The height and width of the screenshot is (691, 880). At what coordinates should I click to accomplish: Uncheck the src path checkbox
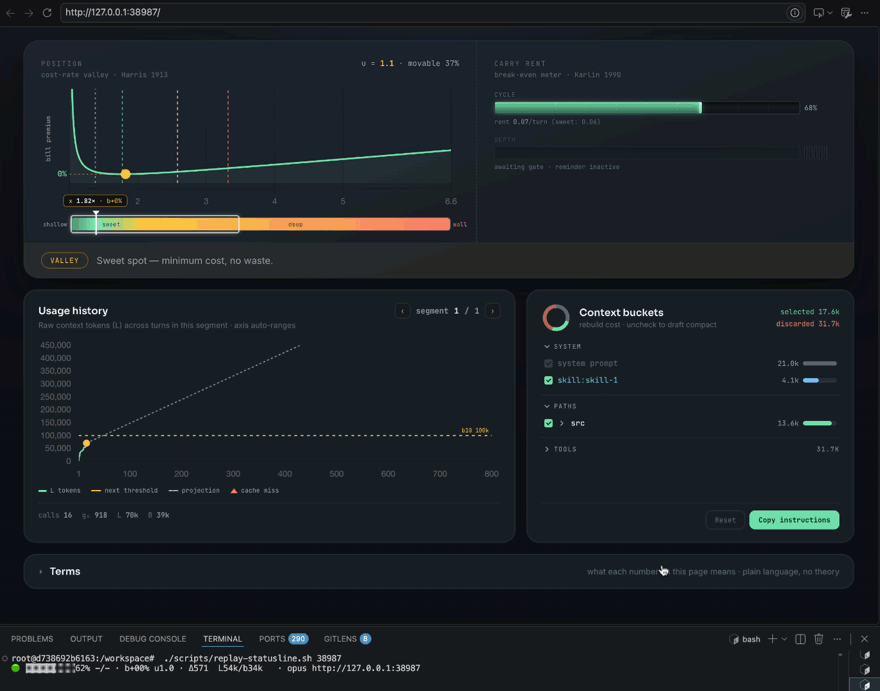(x=548, y=423)
